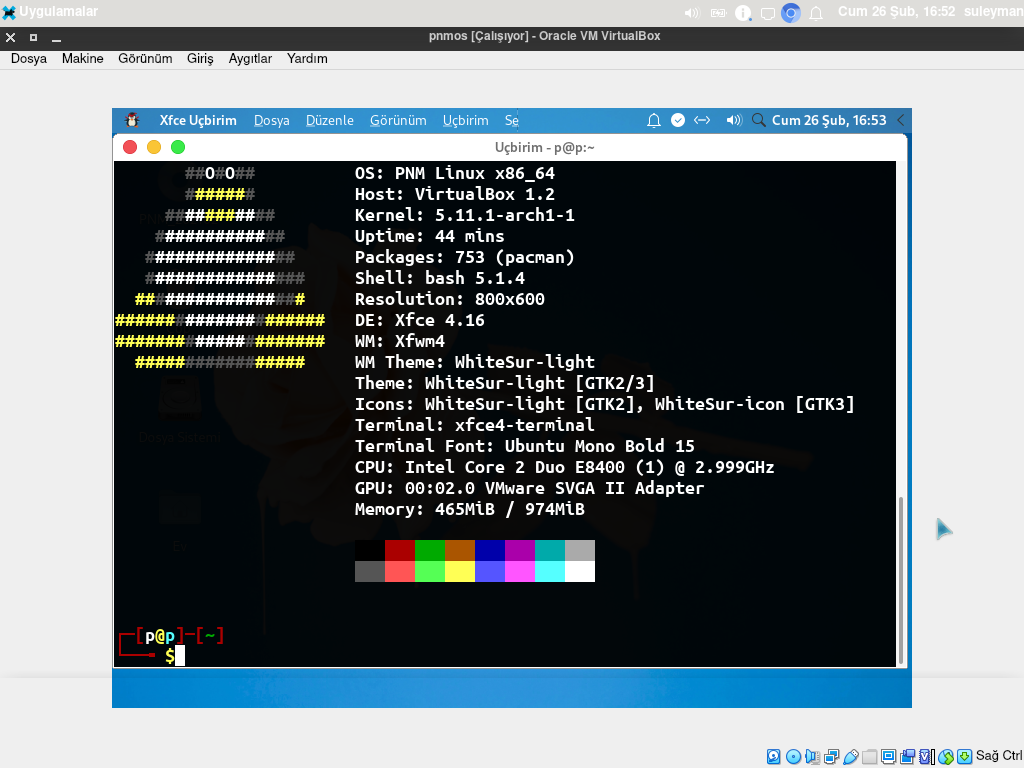Click guest panel search magnifier
This screenshot has height=768, width=1024.
[x=758, y=120]
